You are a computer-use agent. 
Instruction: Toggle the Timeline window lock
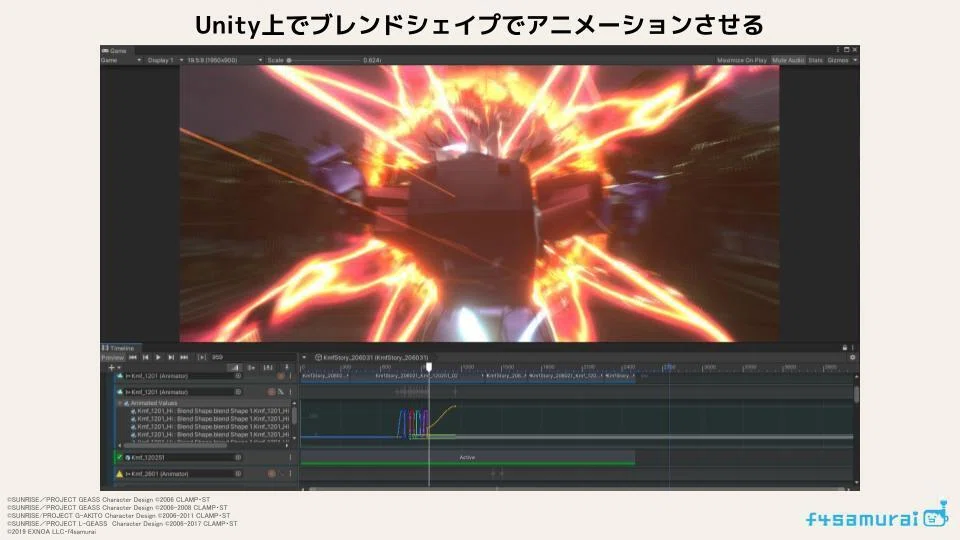(x=845, y=348)
